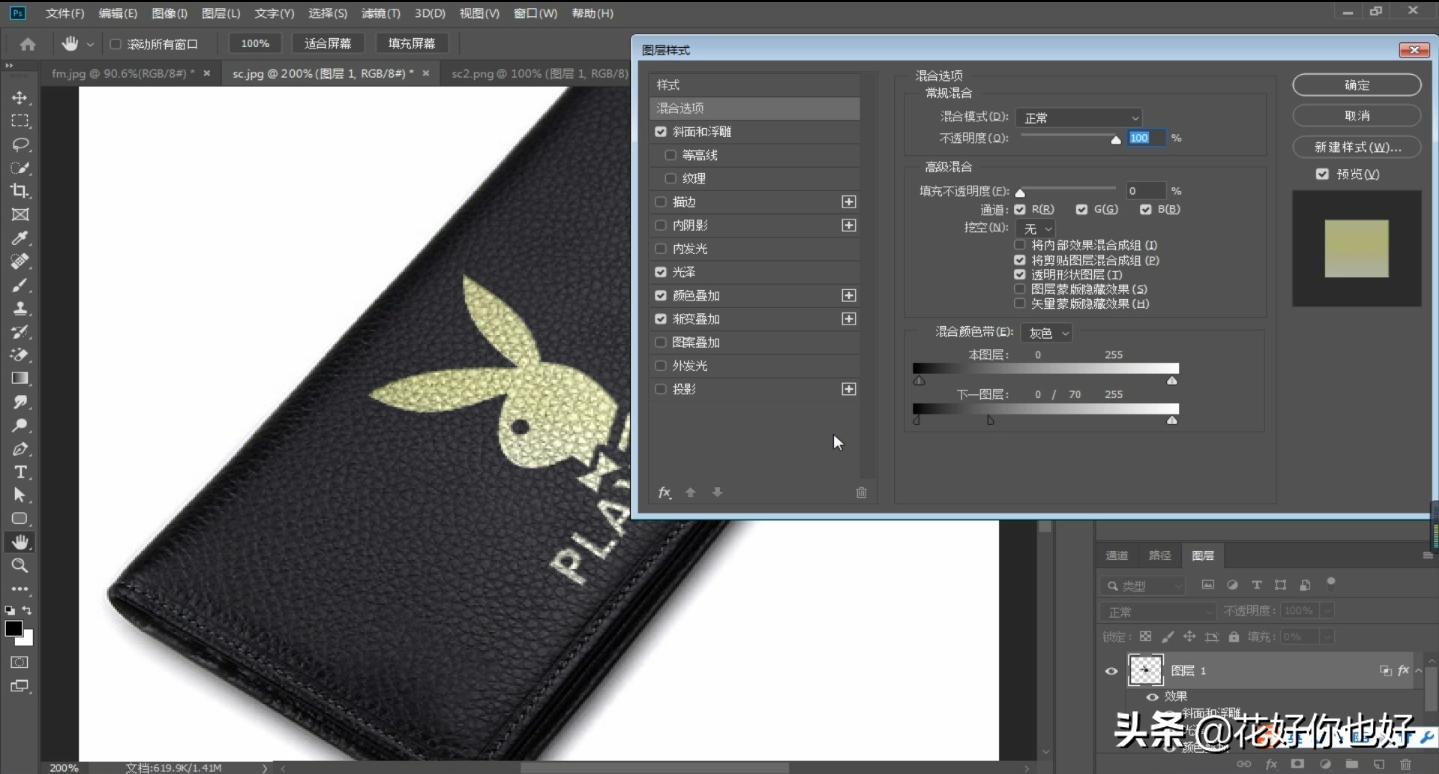Image resolution: width=1439 pixels, height=774 pixels.
Task: Select the Horizontal Type tool
Action: 20,470
